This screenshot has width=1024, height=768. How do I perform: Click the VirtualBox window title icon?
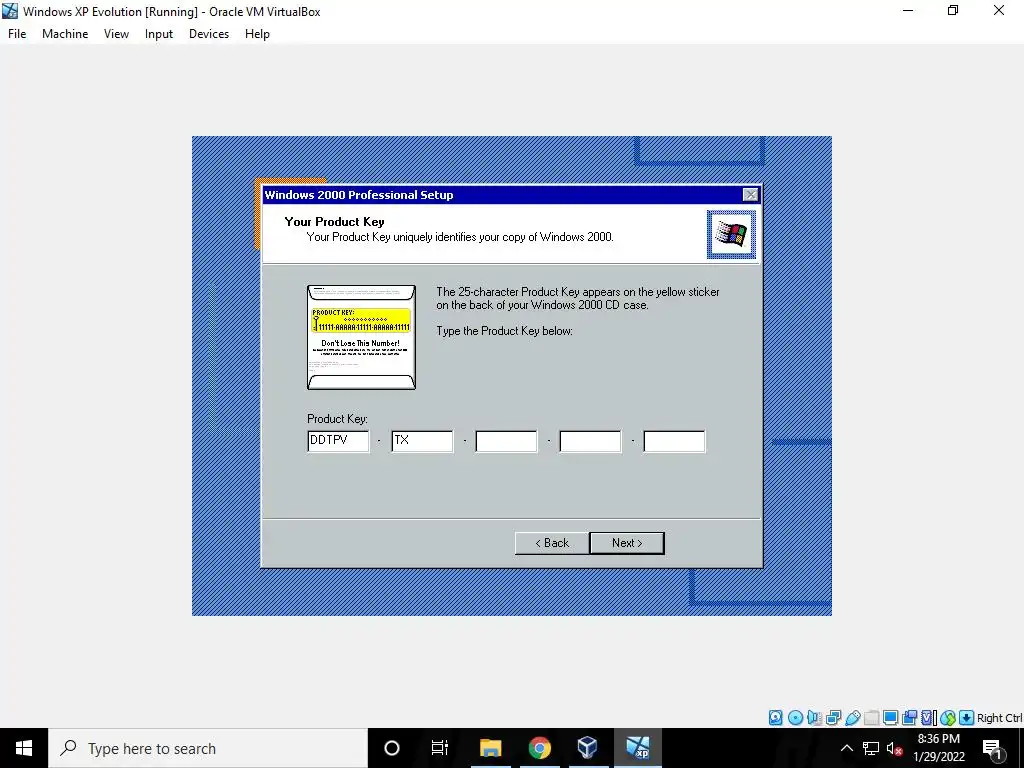[10, 11]
